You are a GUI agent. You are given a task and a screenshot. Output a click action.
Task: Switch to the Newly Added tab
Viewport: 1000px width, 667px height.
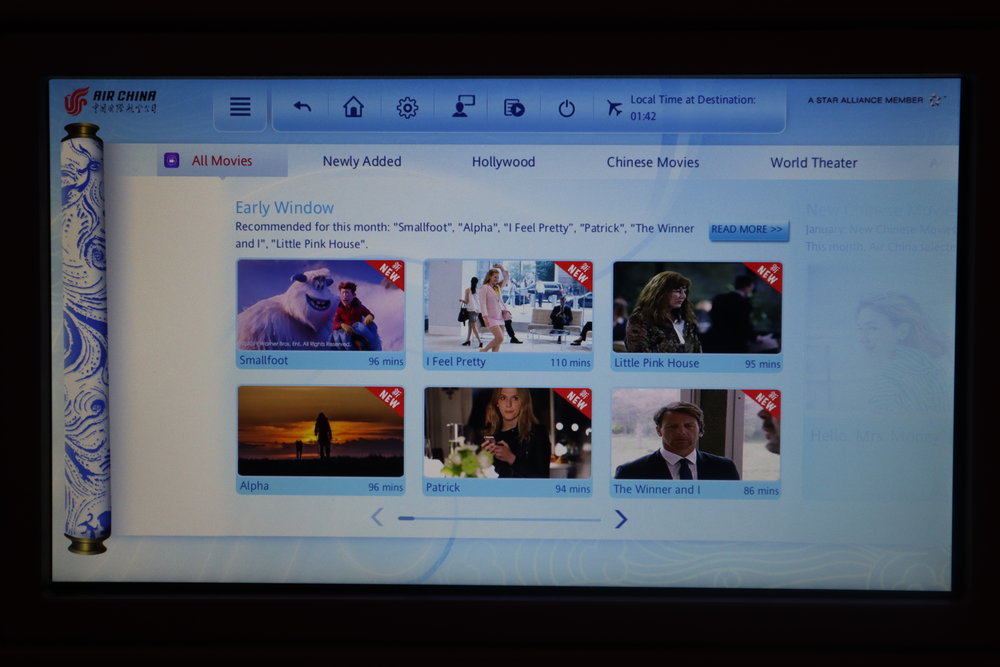coord(361,161)
